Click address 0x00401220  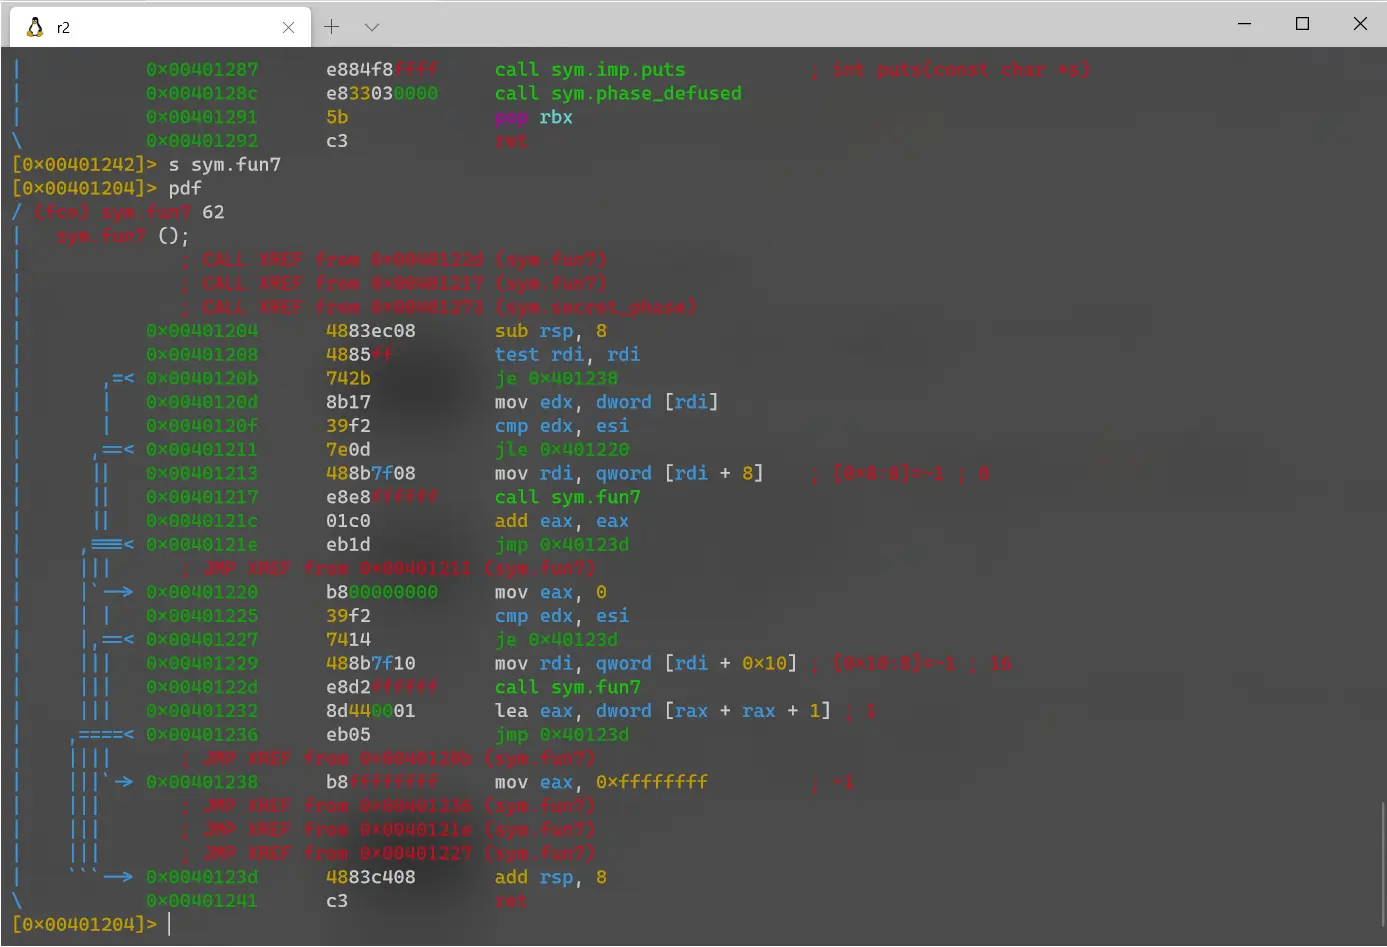tap(202, 592)
